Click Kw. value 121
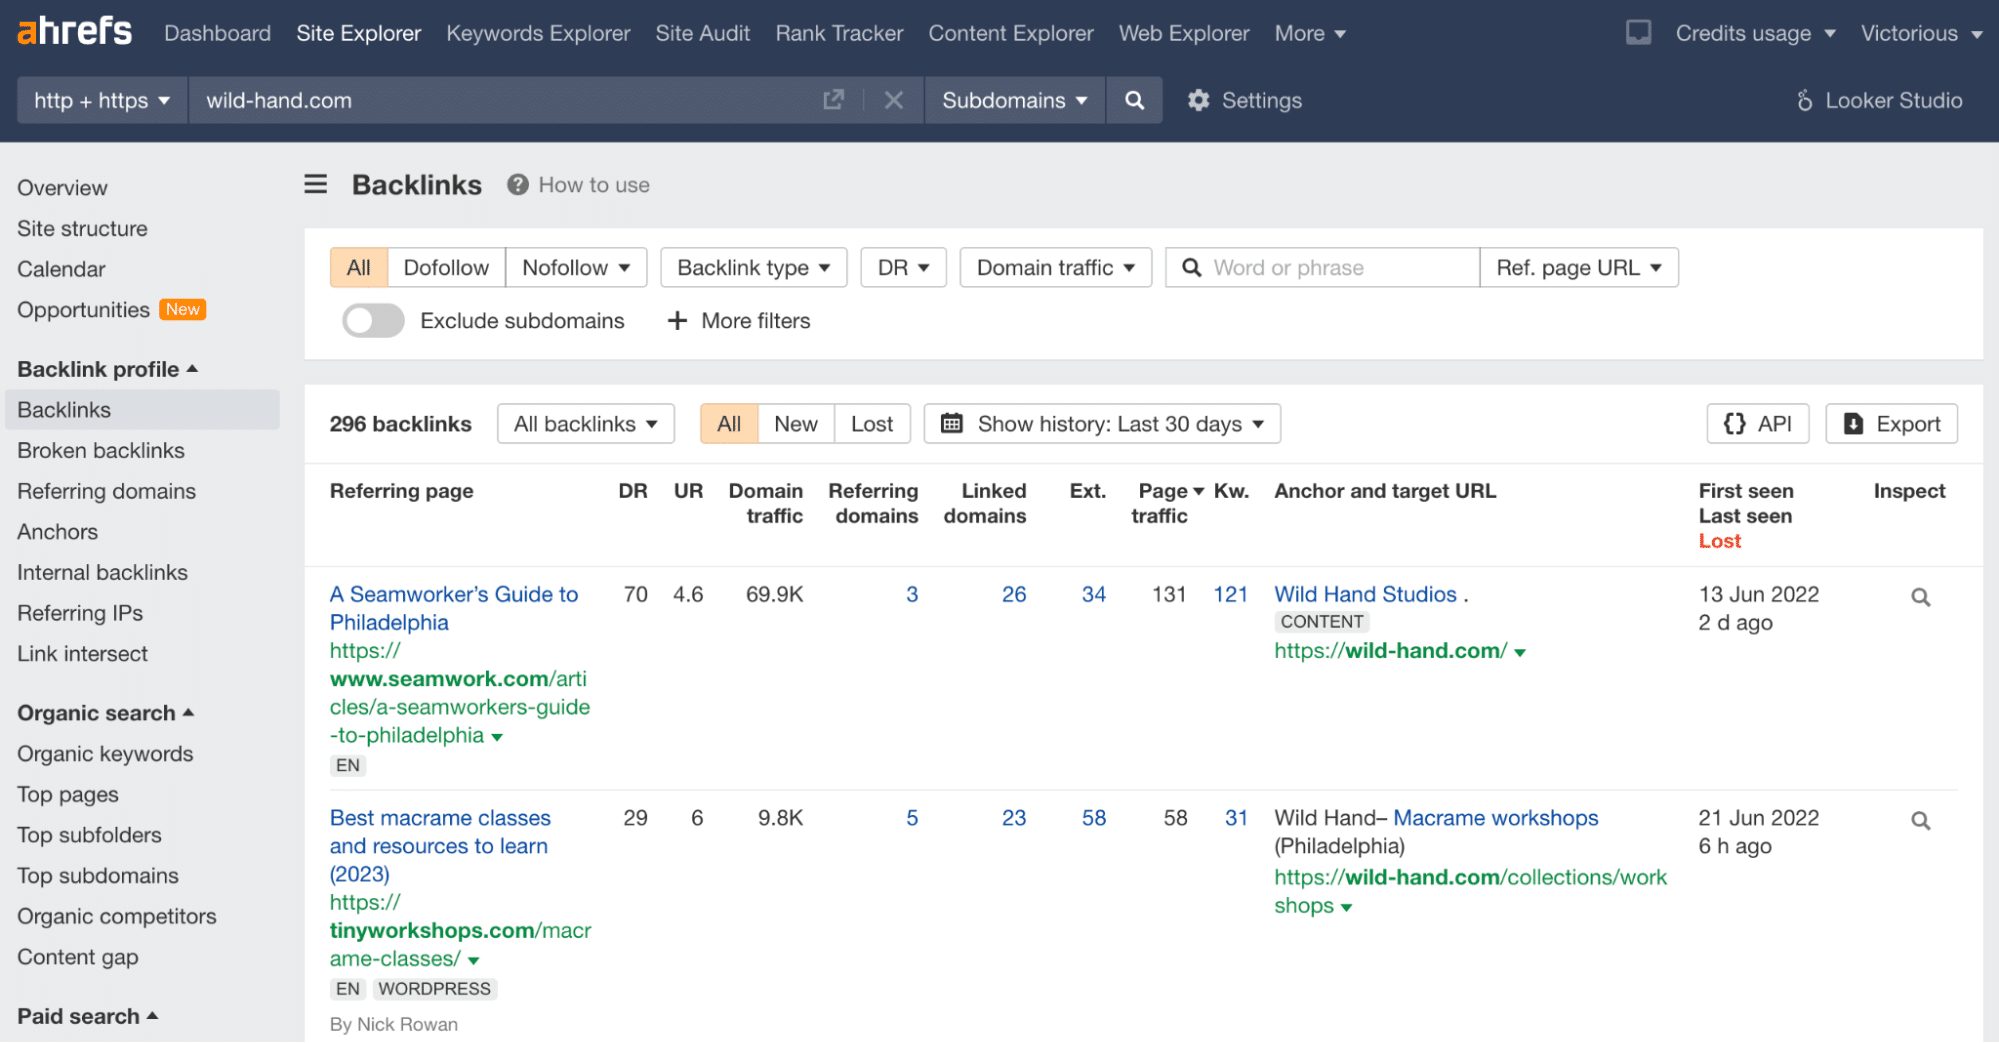The image size is (1999, 1043). pyautogui.click(x=1230, y=594)
